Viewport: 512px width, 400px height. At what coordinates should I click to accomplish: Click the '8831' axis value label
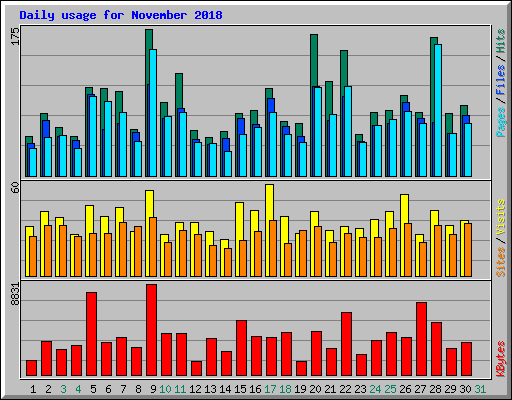tap(15, 294)
